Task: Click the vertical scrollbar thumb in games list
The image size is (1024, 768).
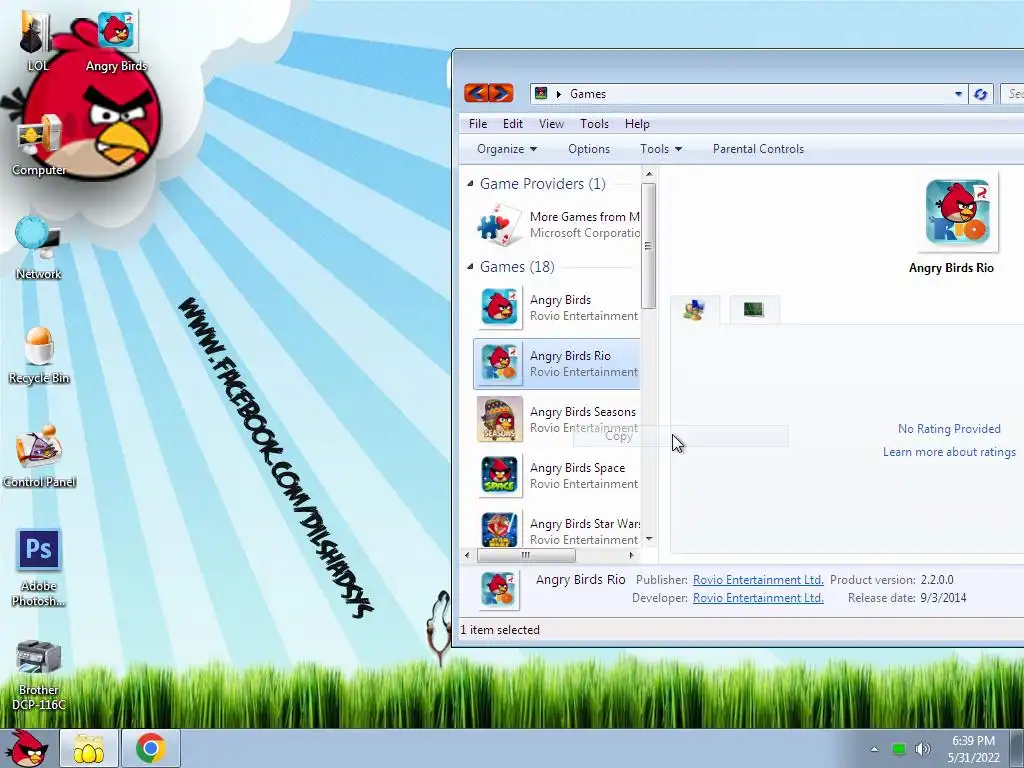Action: click(x=648, y=246)
